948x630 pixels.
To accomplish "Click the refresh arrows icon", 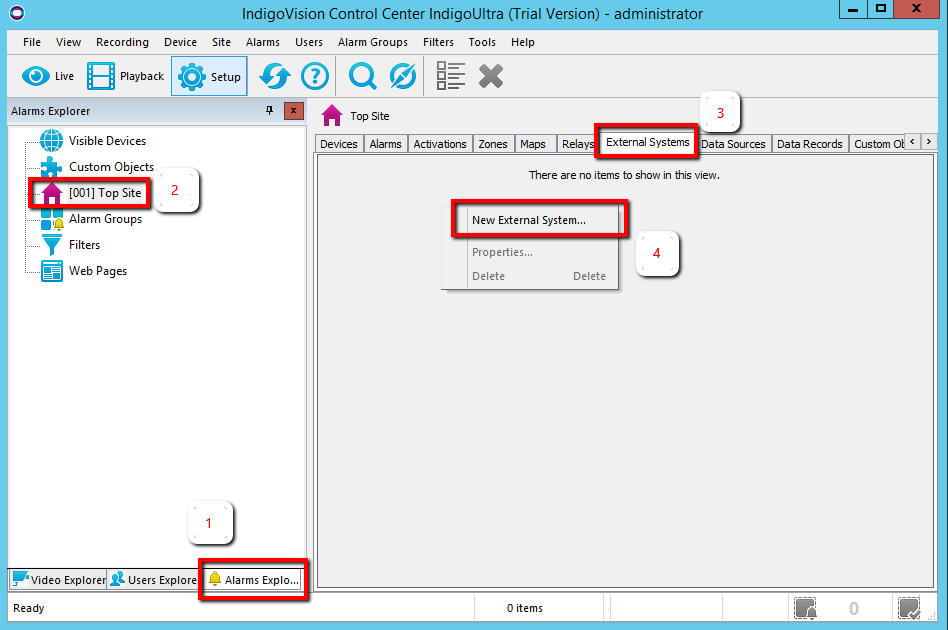I will (275, 77).
